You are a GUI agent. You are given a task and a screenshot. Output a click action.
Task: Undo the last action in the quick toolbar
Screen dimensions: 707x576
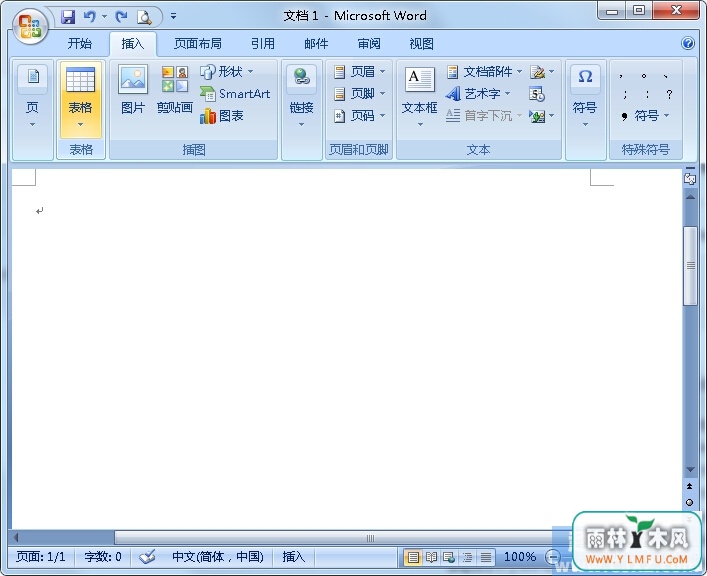[90, 17]
